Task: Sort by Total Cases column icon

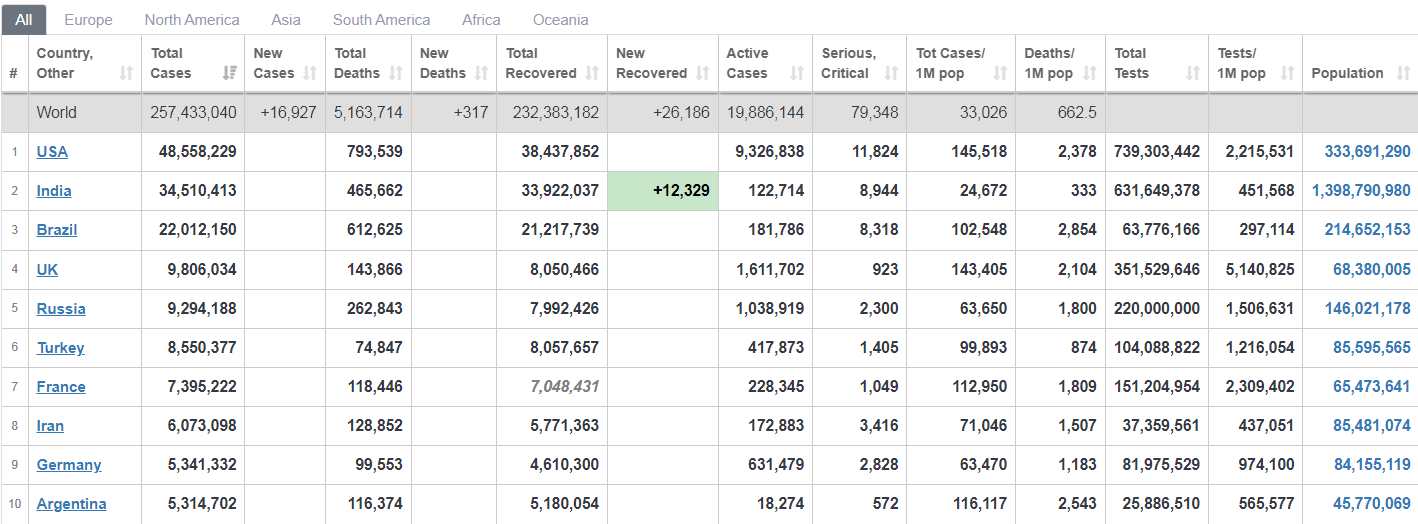Action: pos(229,73)
